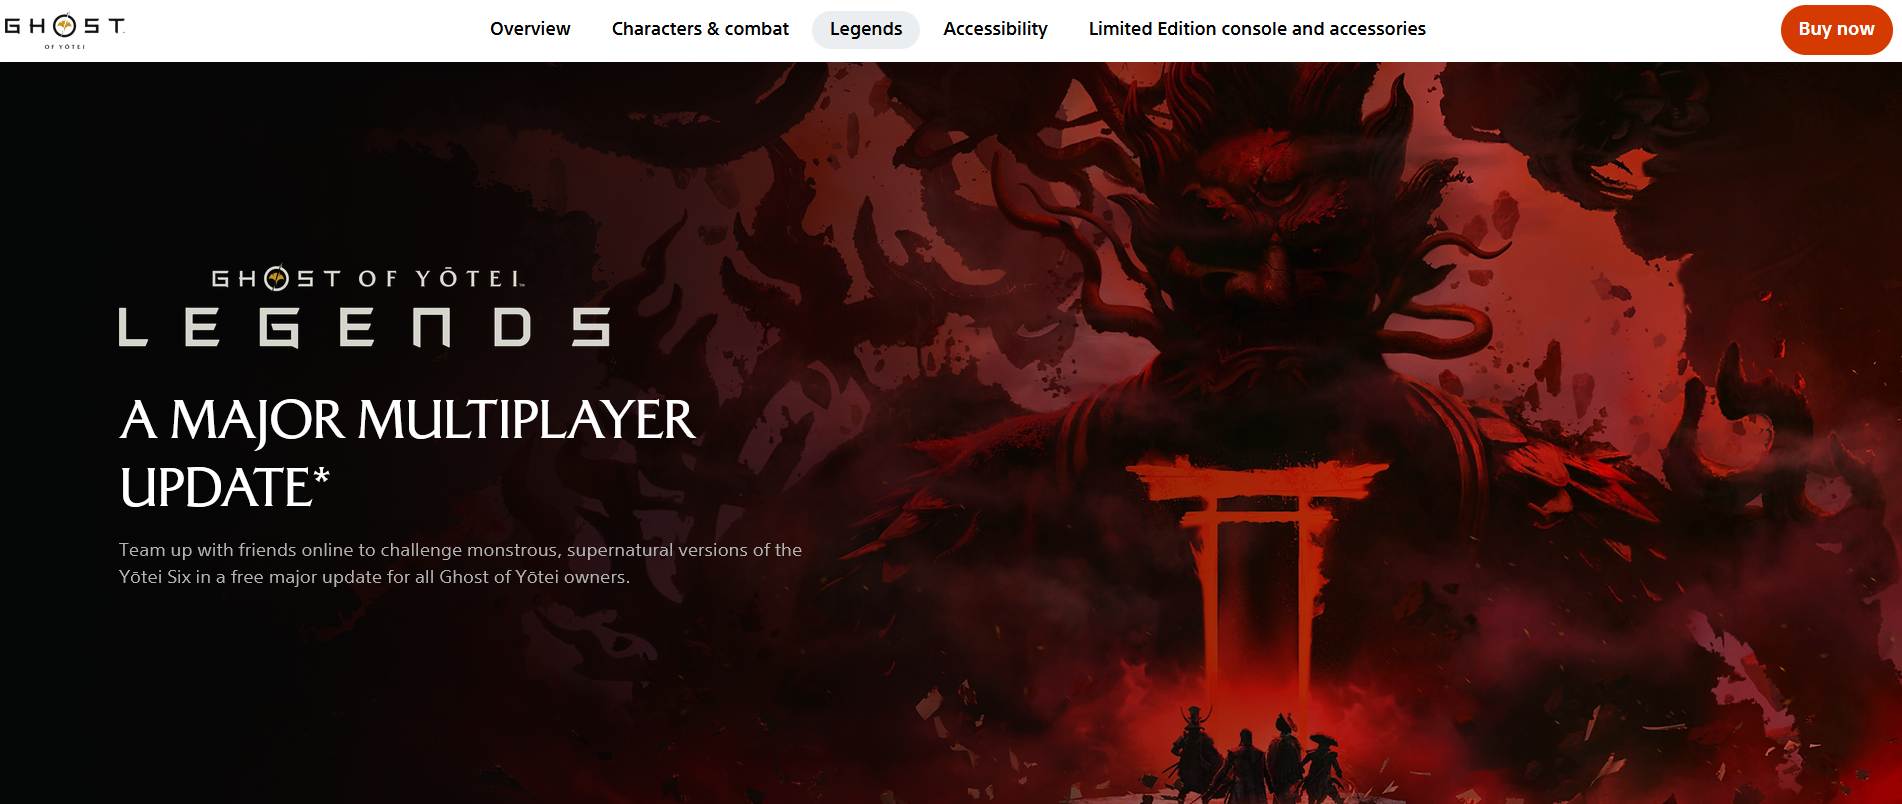The image size is (1902, 804).
Task: Click the Ghost of Yōtei logo in header
Action: point(64,31)
